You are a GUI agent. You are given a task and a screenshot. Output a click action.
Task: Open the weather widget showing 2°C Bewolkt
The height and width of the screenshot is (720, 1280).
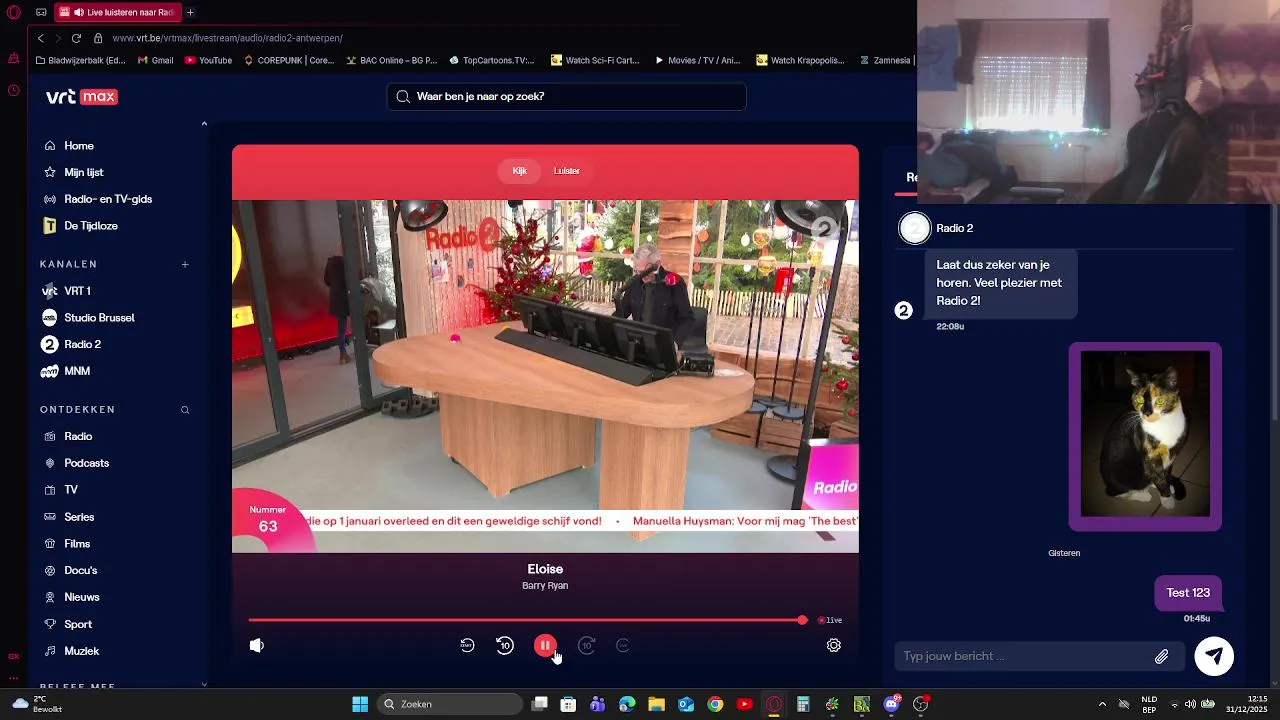(x=37, y=704)
